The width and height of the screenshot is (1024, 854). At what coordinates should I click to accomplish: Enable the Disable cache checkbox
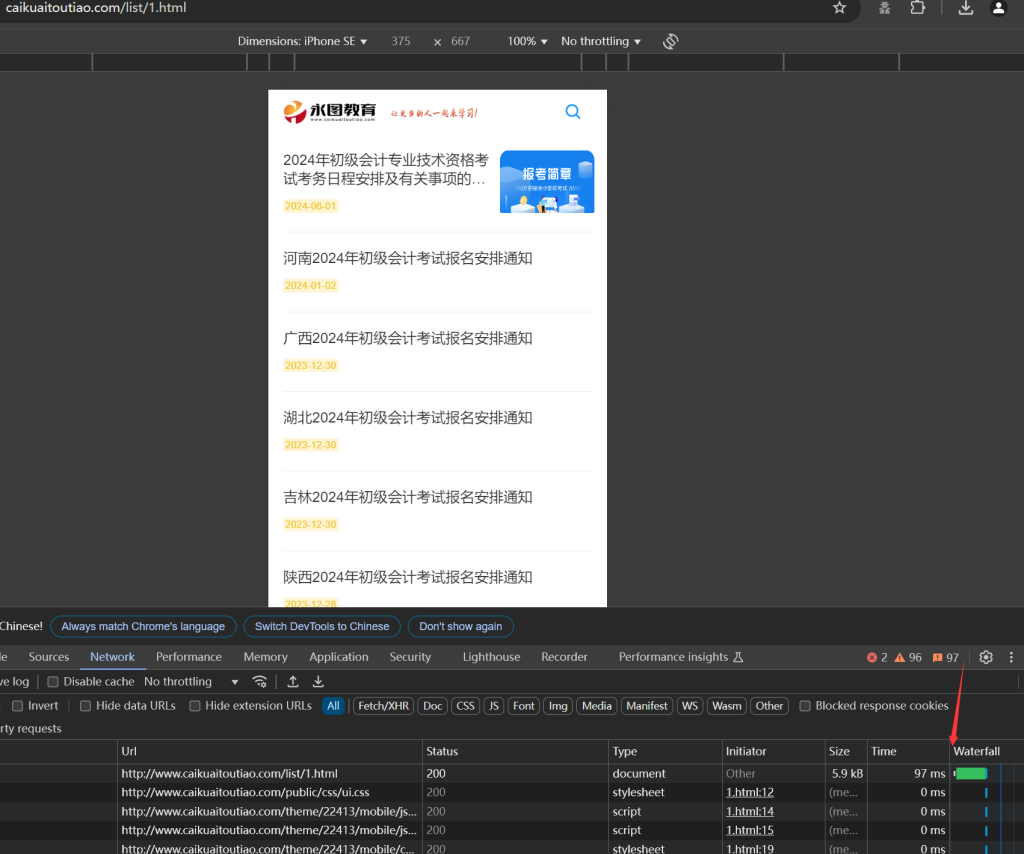click(53, 682)
